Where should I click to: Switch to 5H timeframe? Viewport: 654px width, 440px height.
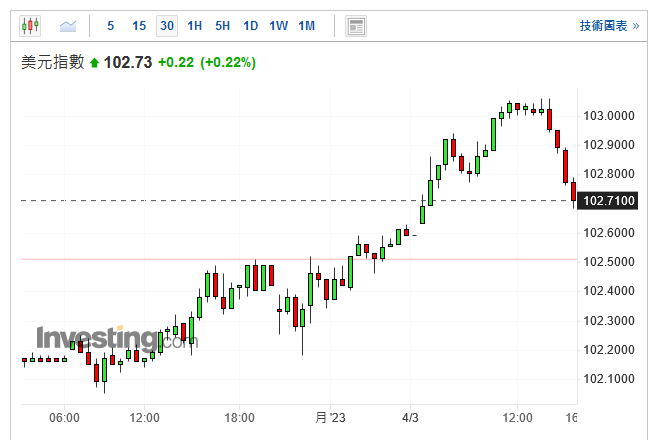pos(222,26)
